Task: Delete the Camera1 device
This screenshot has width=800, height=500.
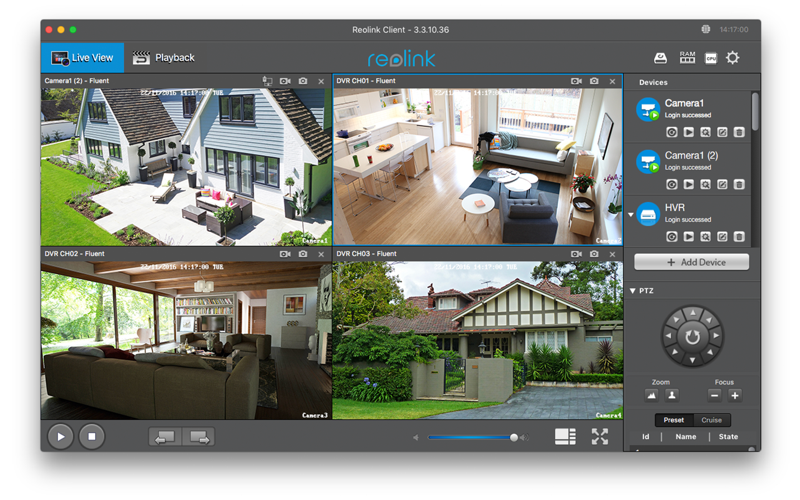Action: pyautogui.click(x=739, y=133)
